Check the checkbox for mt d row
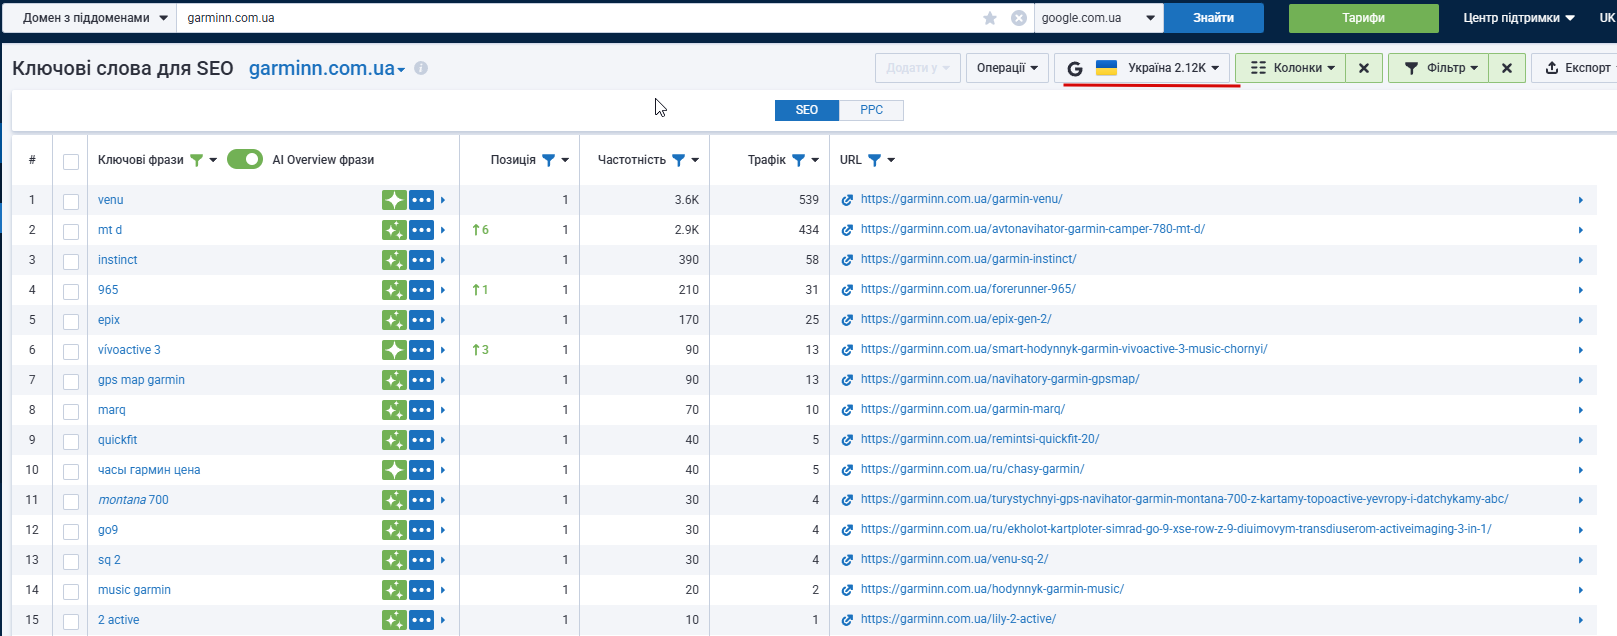 pos(71,232)
